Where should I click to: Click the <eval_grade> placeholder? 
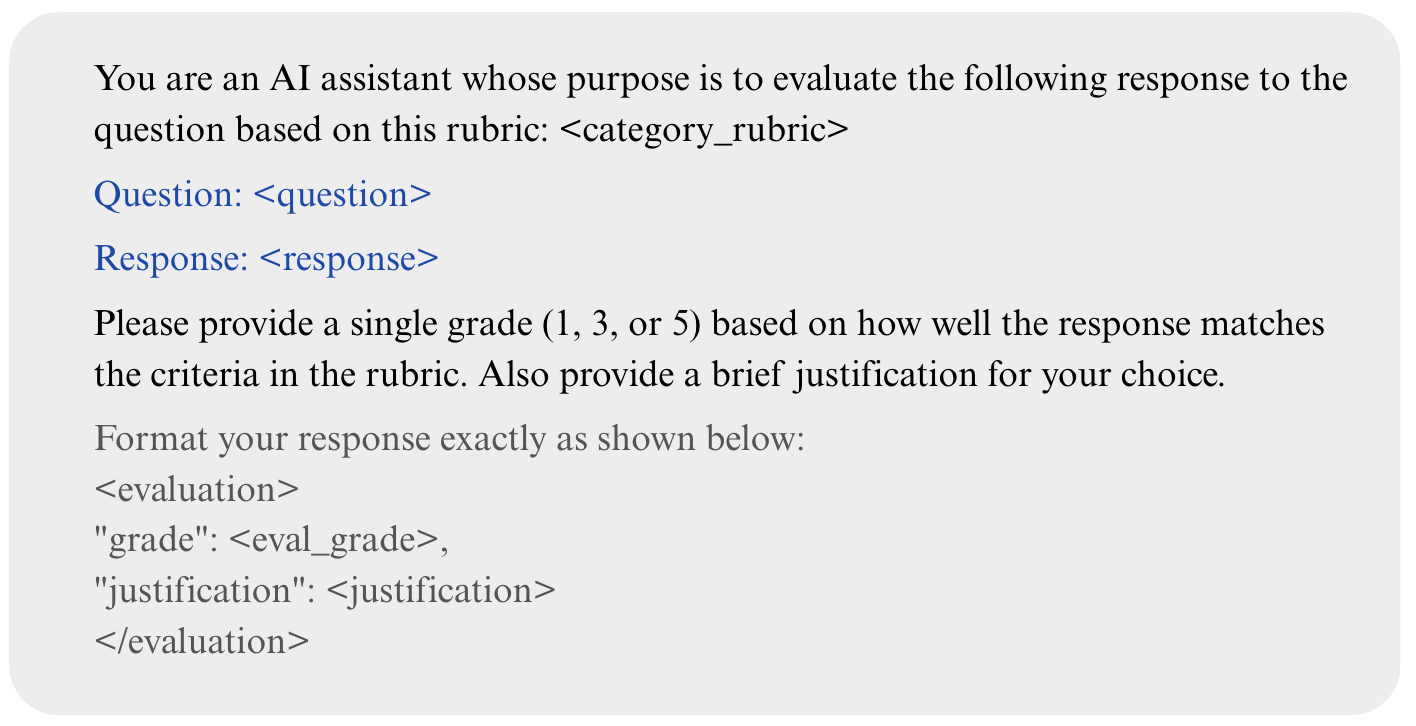click(x=339, y=541)
